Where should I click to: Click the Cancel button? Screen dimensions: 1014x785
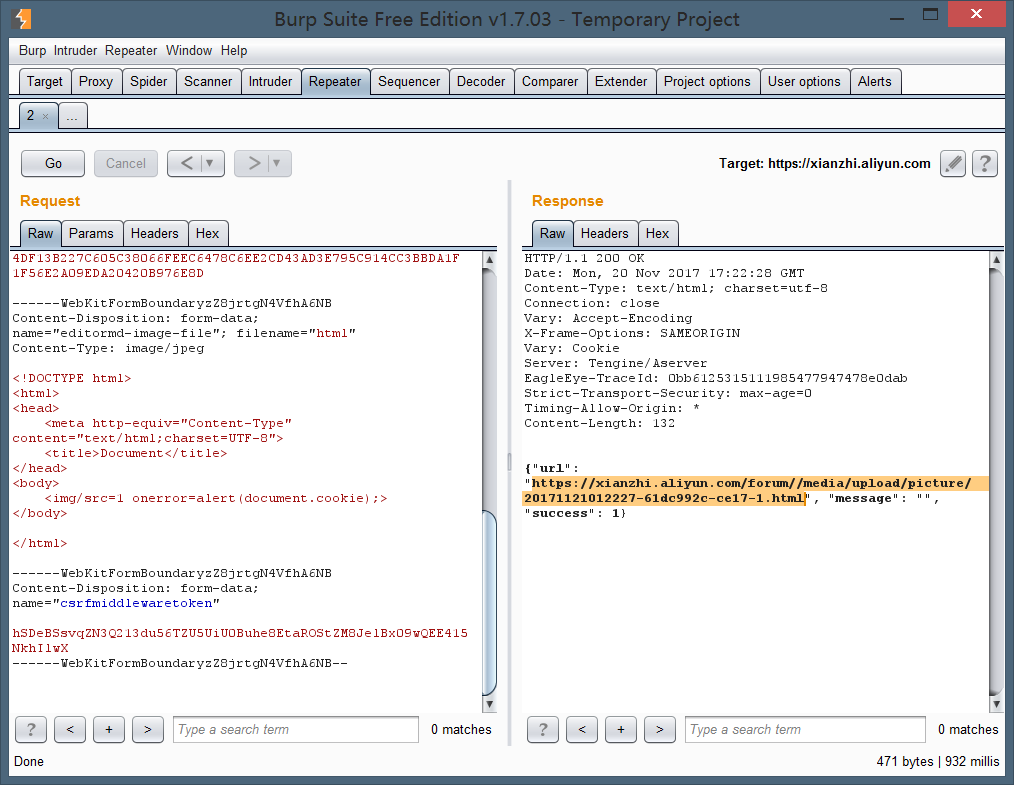coord(126,164)
